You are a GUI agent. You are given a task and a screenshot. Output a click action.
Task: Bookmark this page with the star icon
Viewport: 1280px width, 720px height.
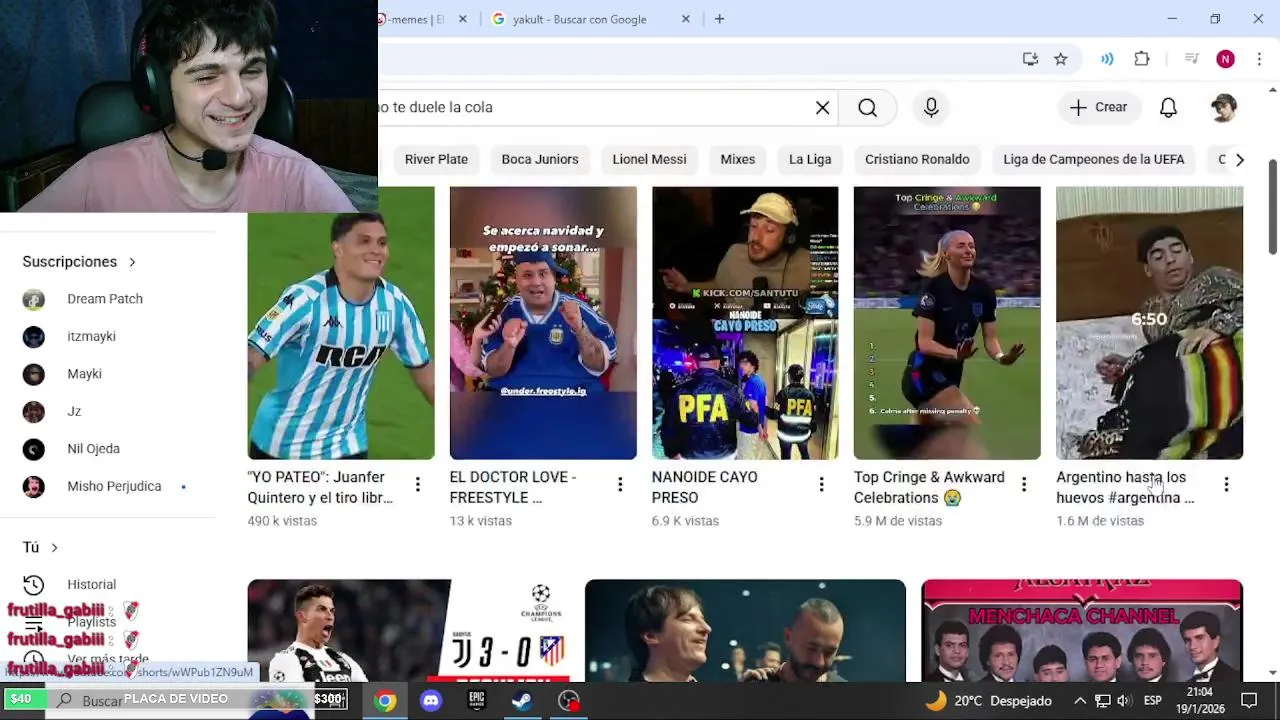pyautogui.click(x=1061, y=59)
